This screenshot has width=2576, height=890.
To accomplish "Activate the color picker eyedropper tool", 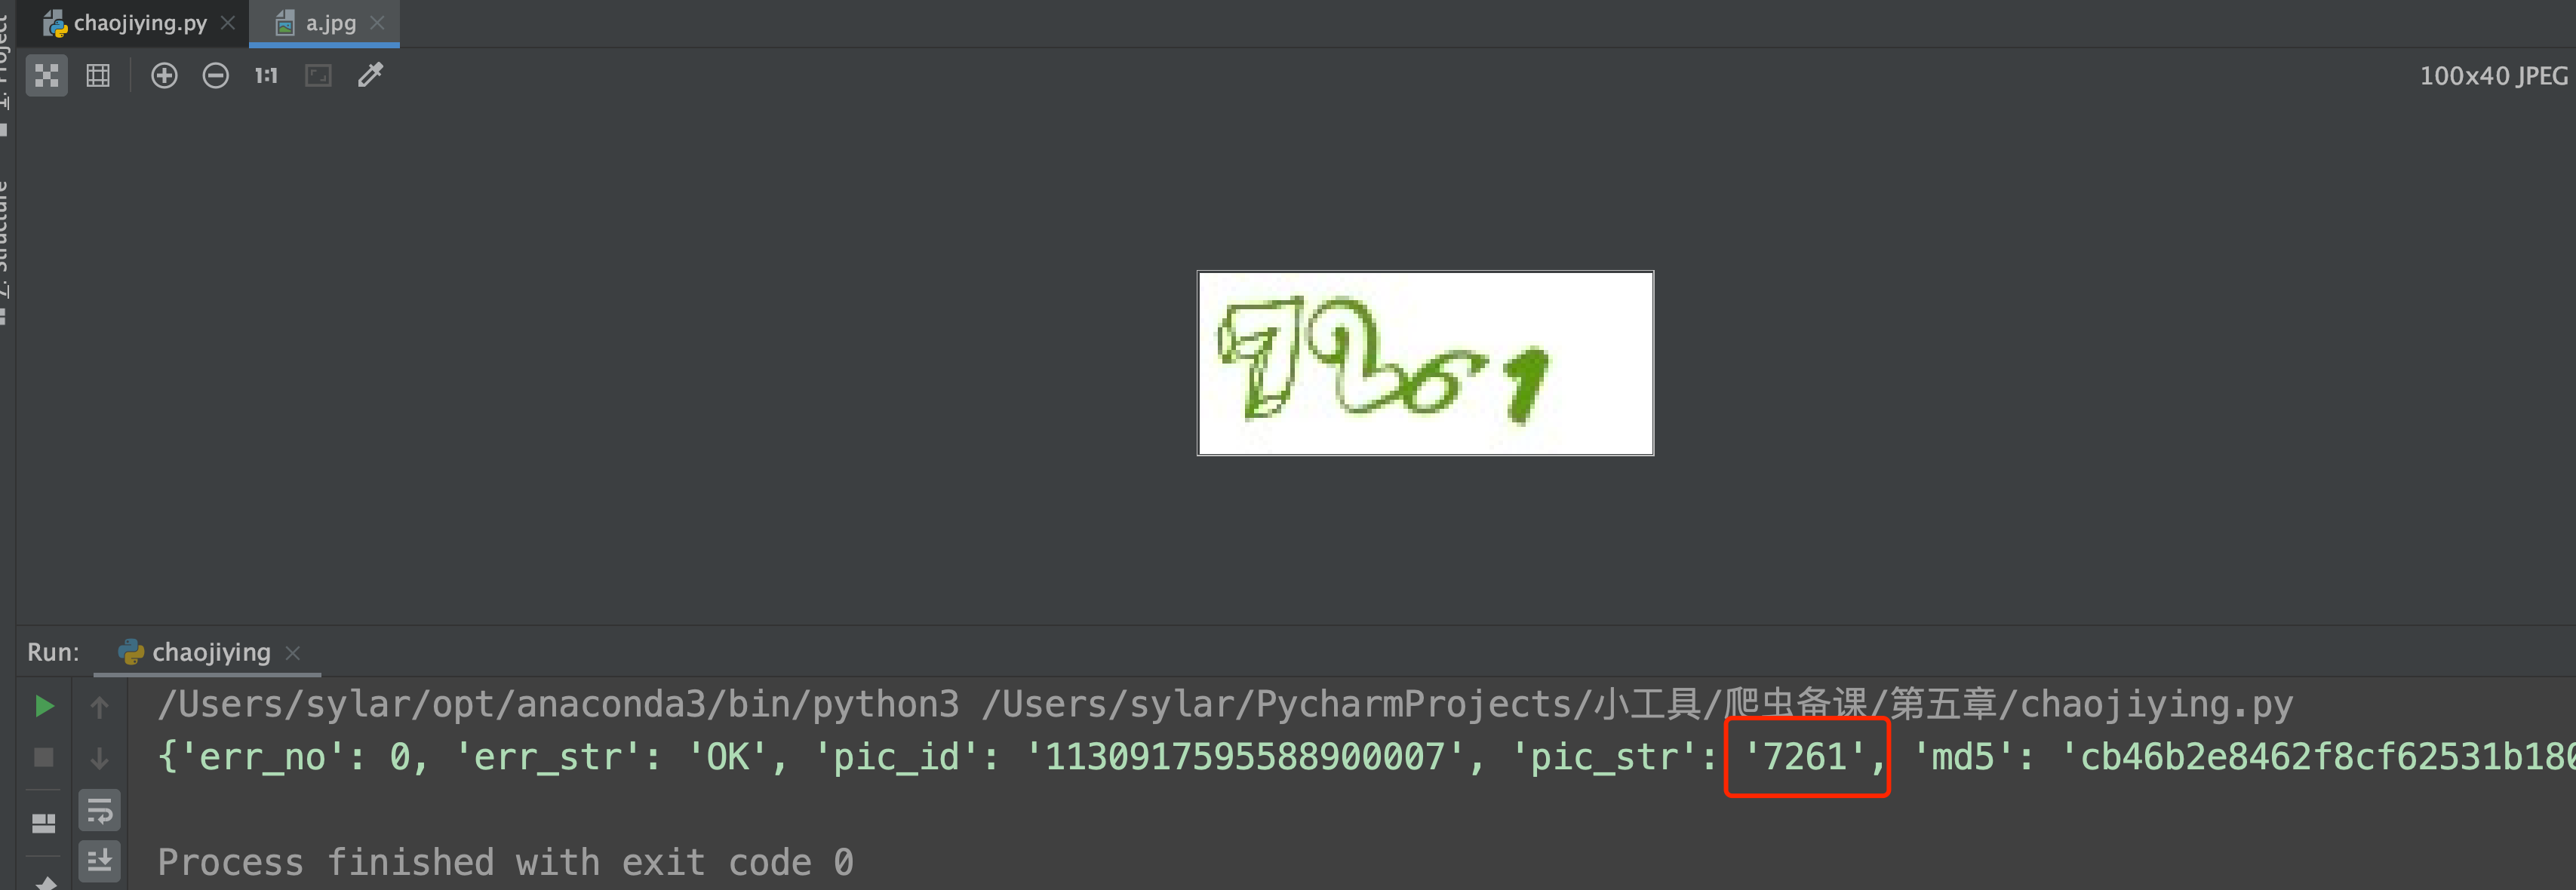I will pos(371,75).
